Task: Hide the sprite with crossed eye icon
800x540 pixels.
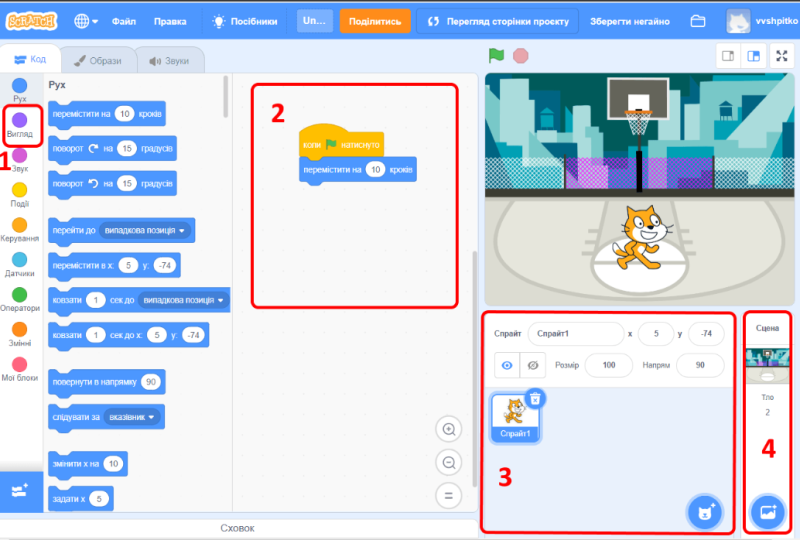Action: 534,366
